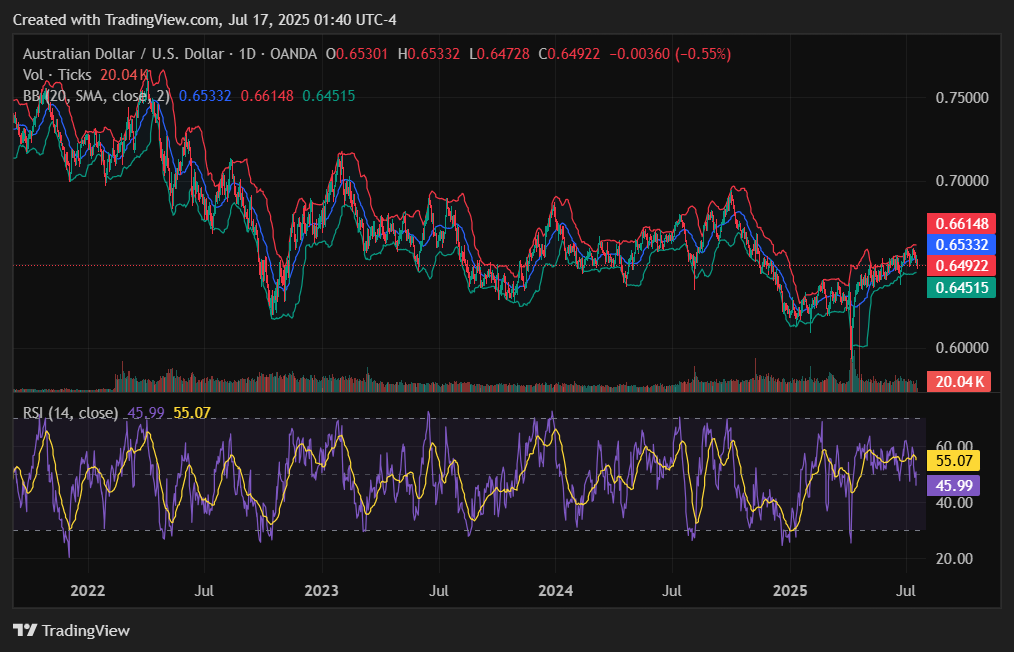Click the TradingView logo in the footer
The height and width of the screenshot is (652, 1014).
pos(72,630)
